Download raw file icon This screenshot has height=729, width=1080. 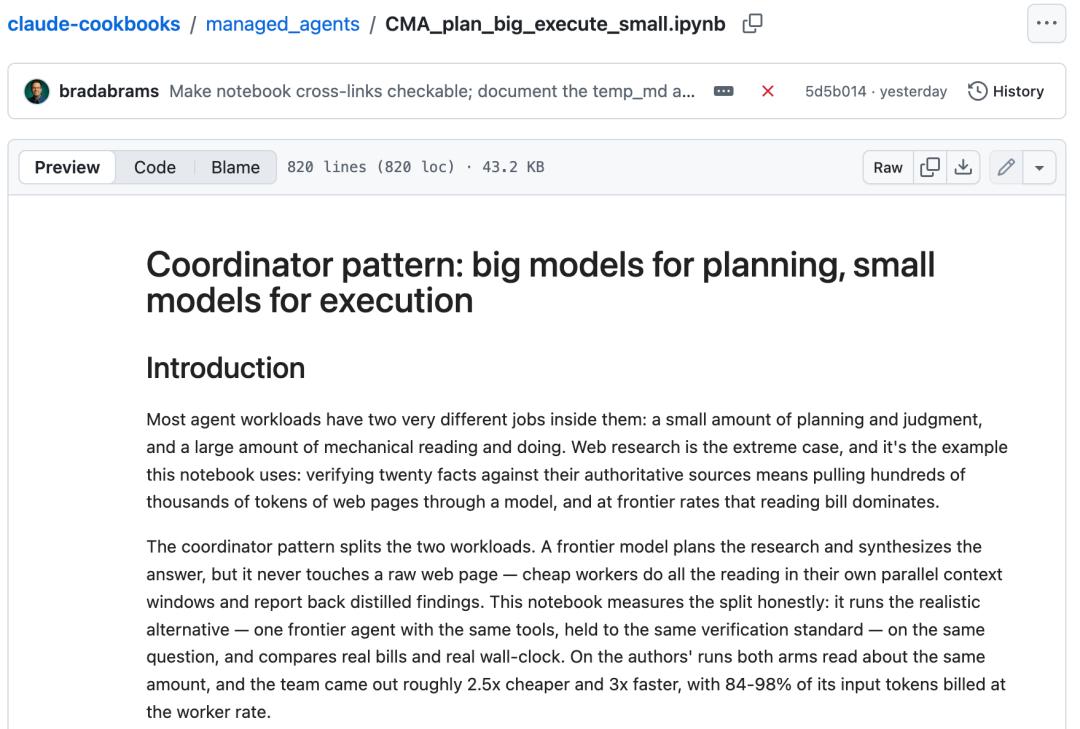tap(963, 167)
